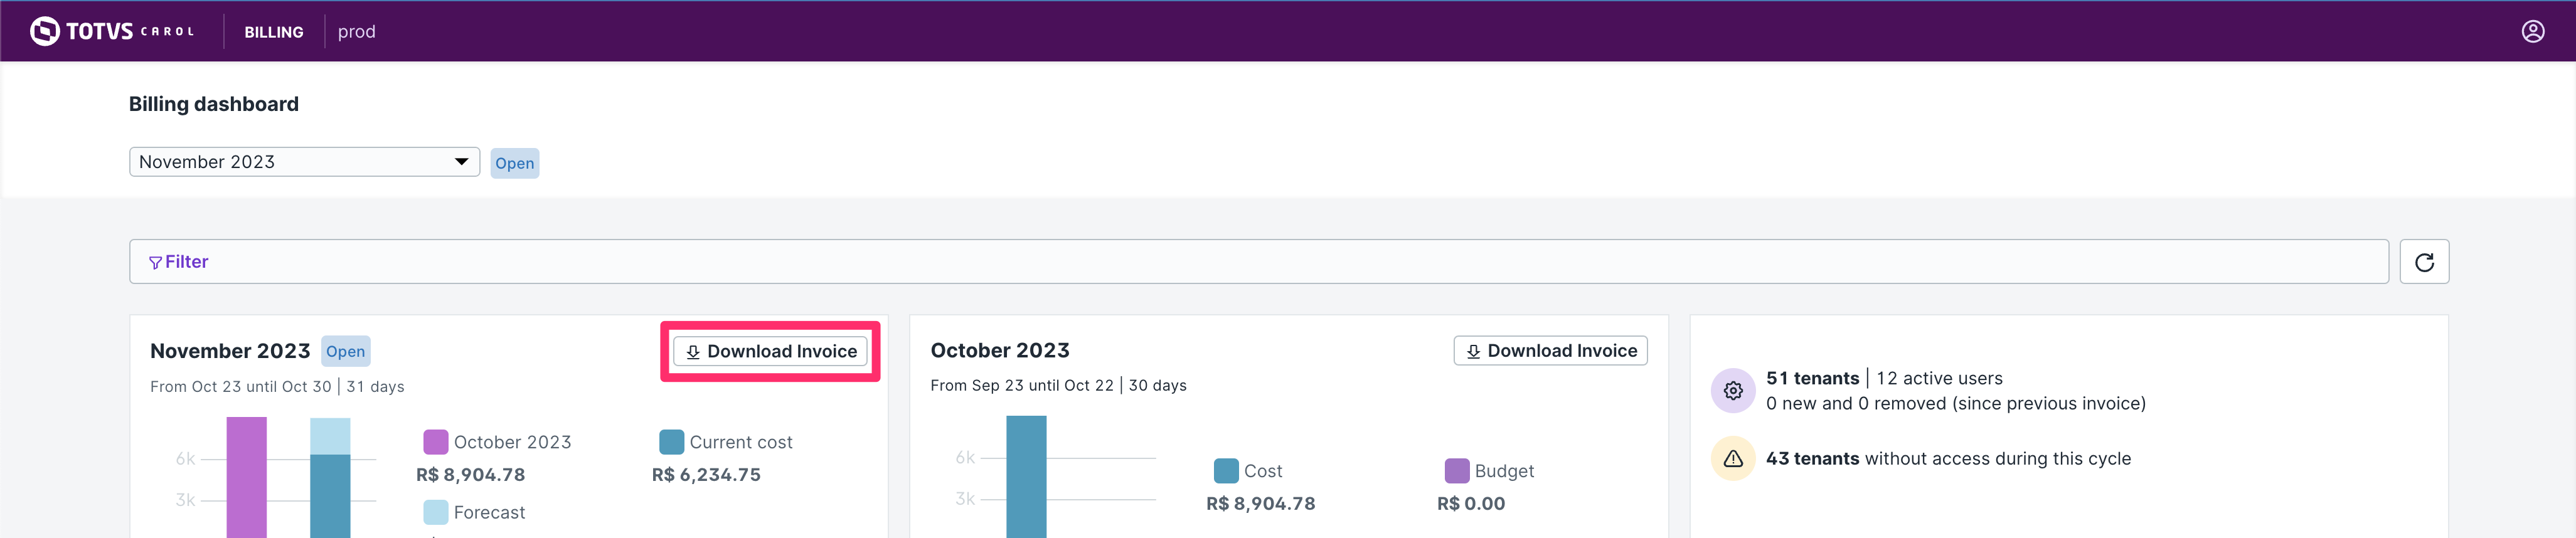Image resolution: width=2576 pixels, height=538 pixels.
Task: Click 'R$ 0.00' budget value
Action: point(1470,504)
